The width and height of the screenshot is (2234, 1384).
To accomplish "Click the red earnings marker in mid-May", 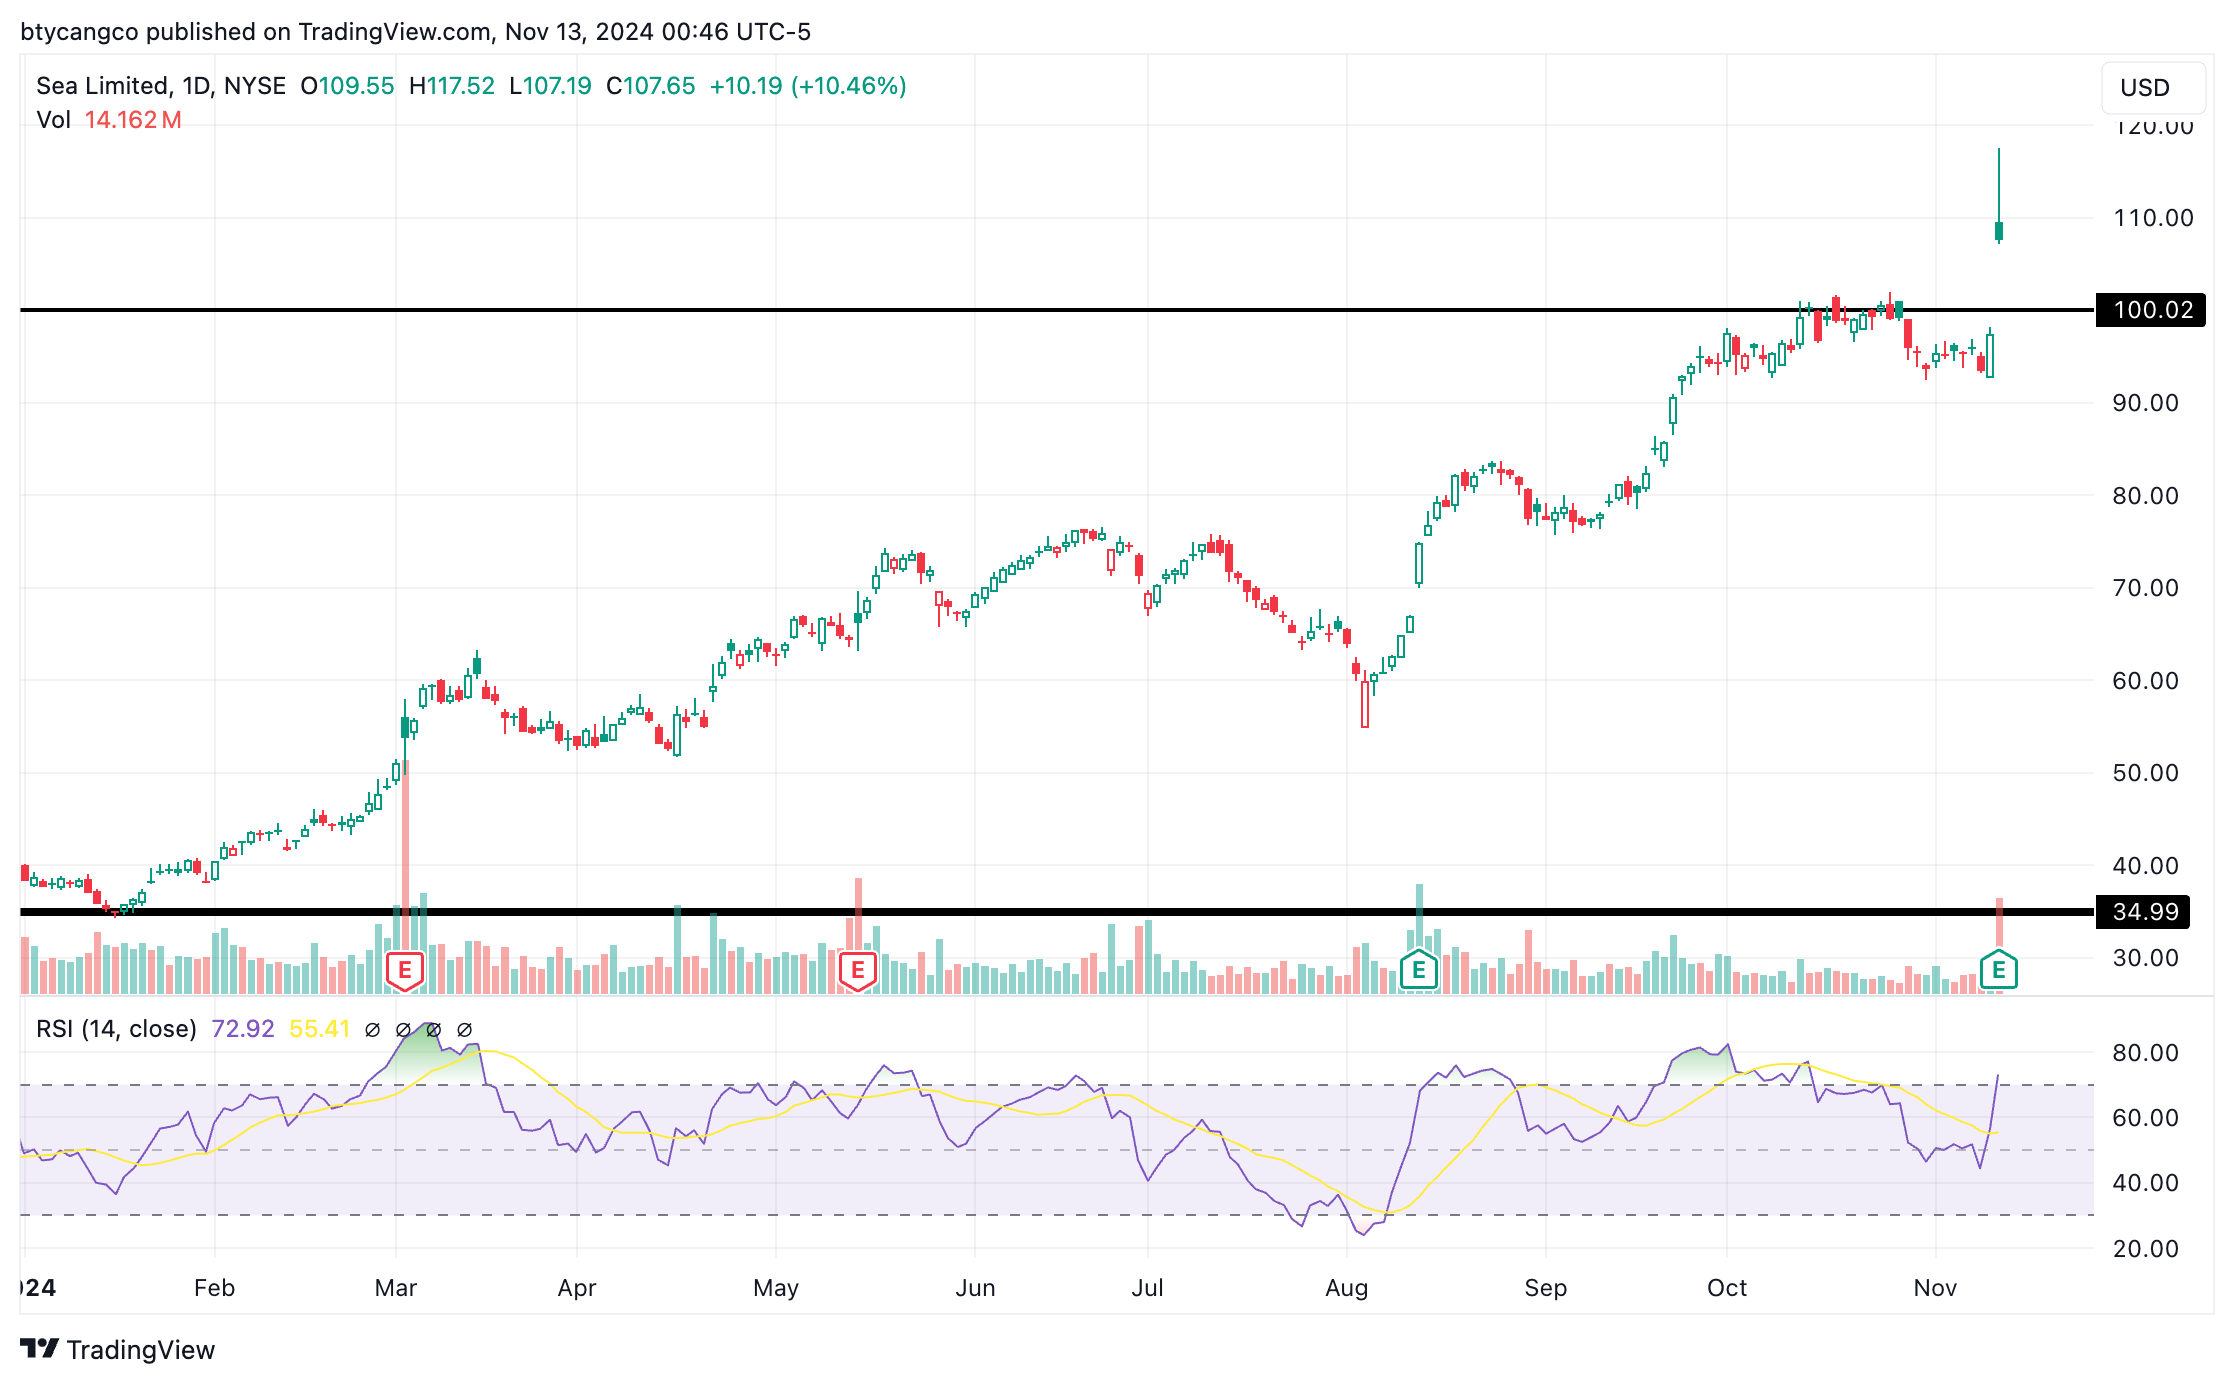I will (x=857, y=969).
